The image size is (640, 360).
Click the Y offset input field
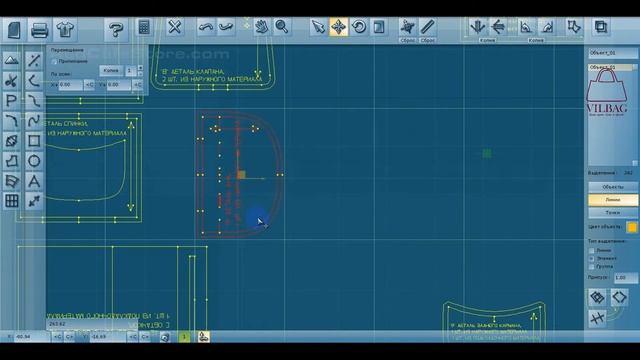point(119,85)
